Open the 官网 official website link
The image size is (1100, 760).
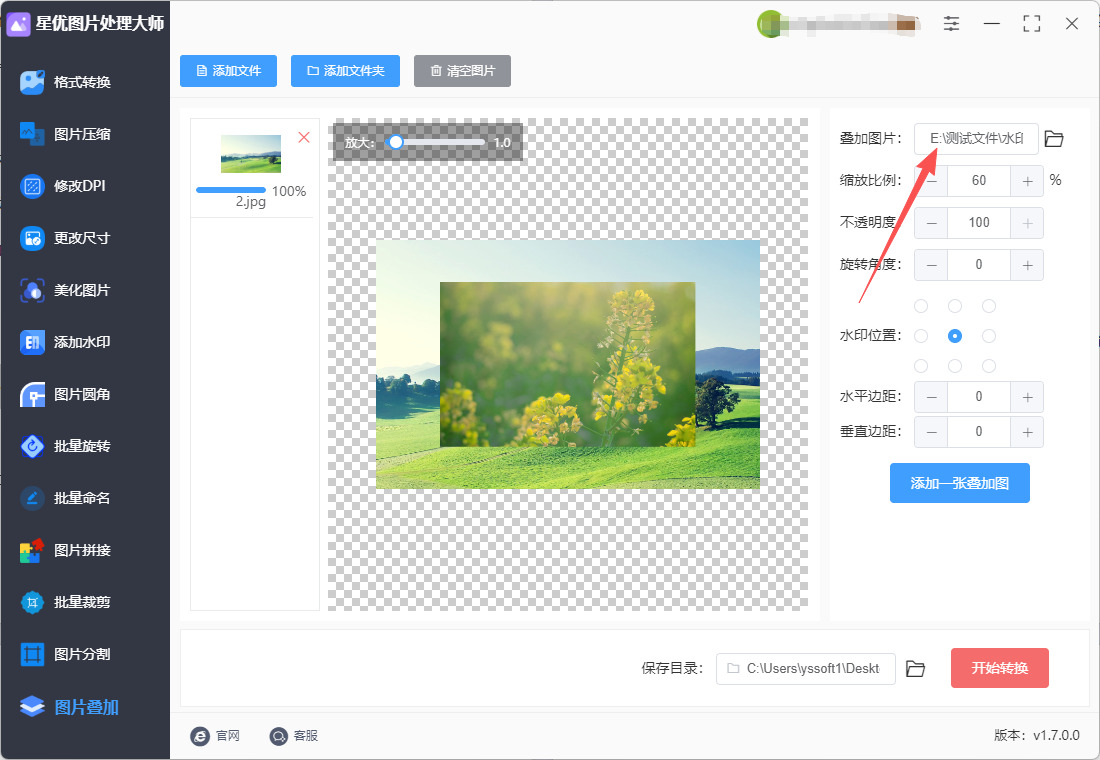click(215, 735)
